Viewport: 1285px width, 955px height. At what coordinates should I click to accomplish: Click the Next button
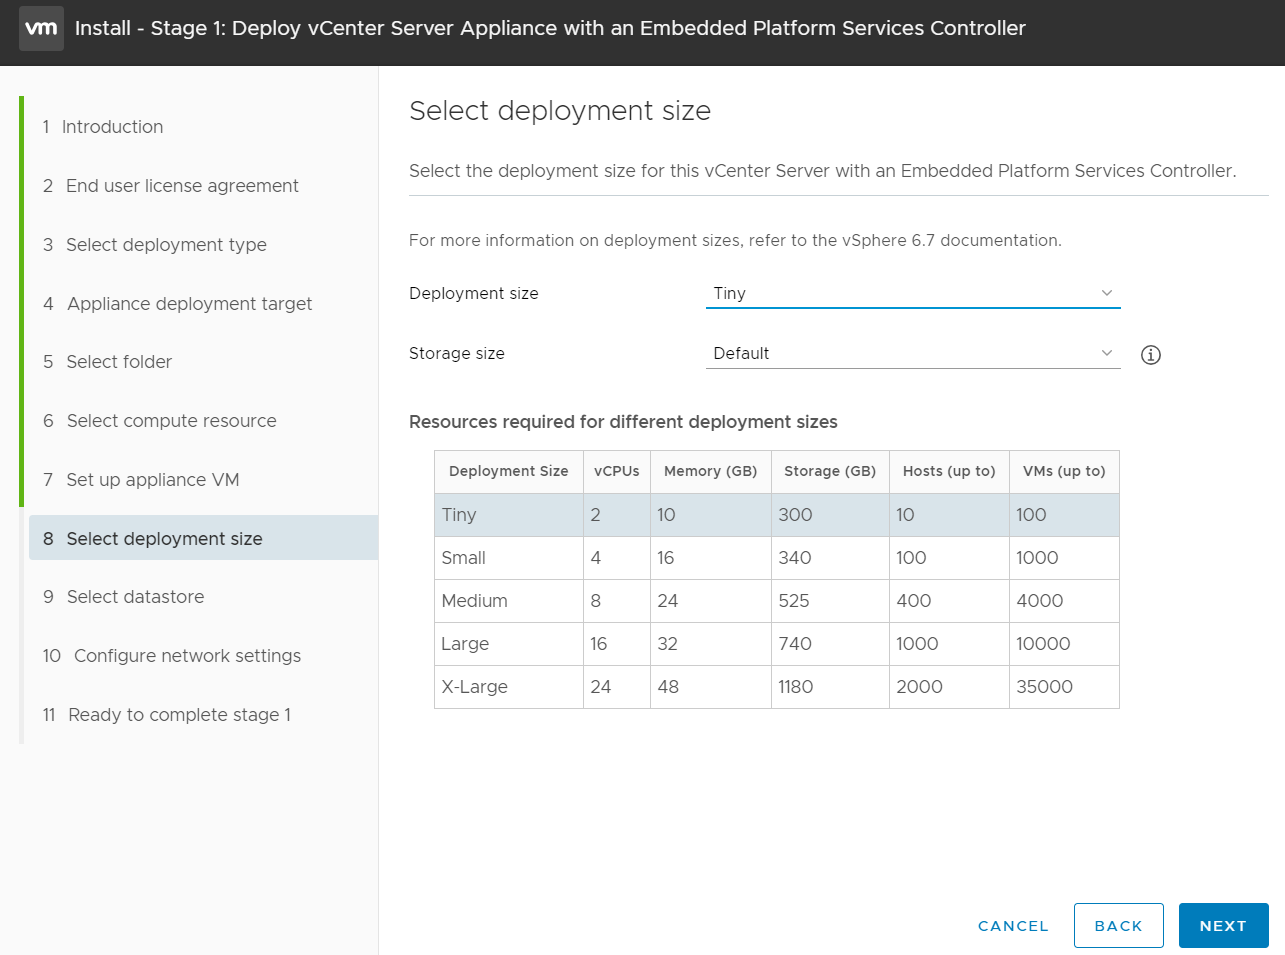click(1223, 925)
